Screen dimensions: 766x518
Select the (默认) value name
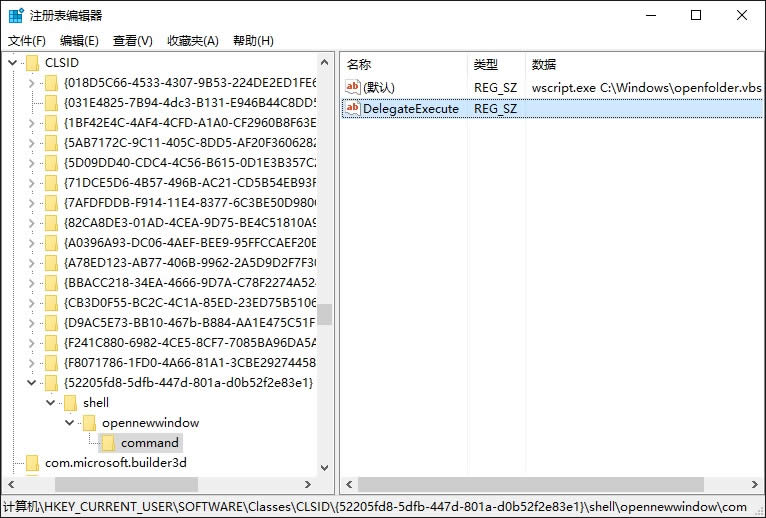point(379,87)
